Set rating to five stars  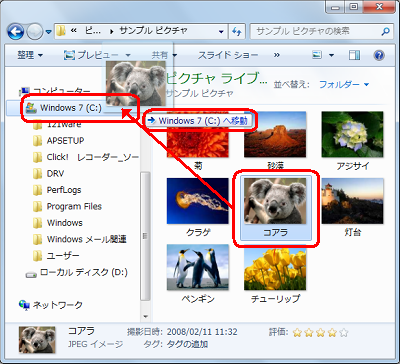(344, 332)
